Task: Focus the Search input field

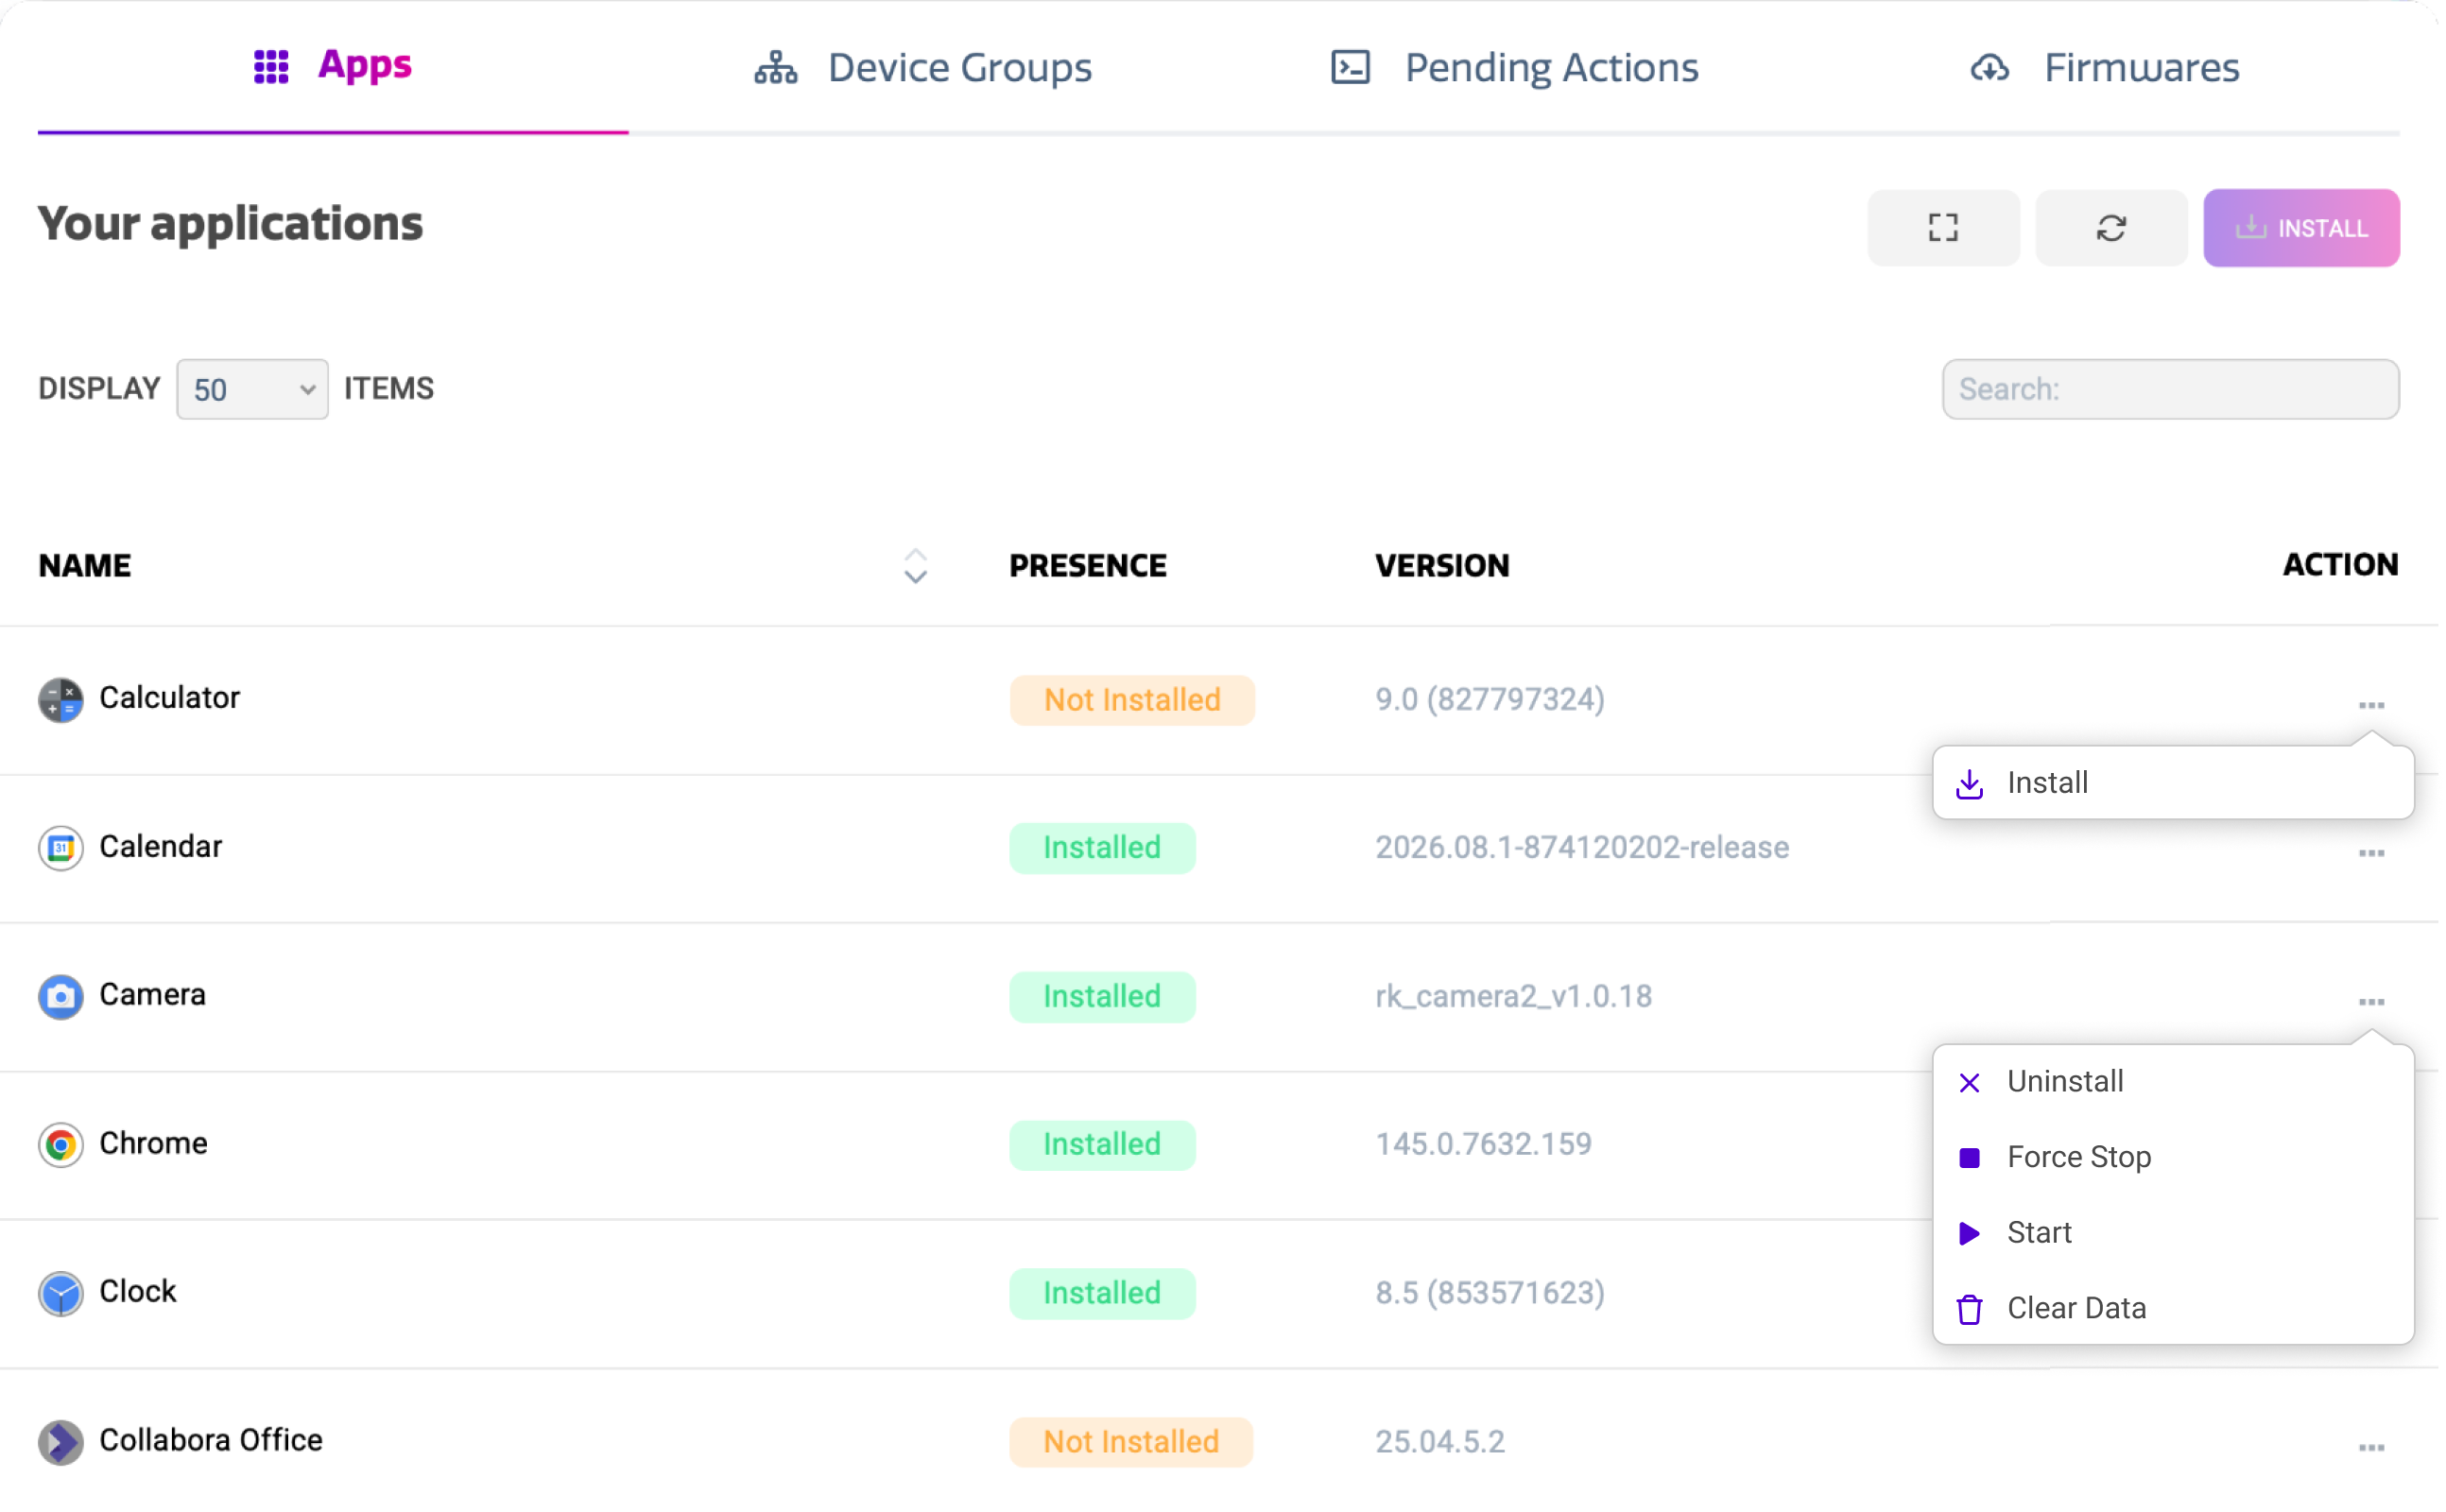Action: pos(2169,389)
